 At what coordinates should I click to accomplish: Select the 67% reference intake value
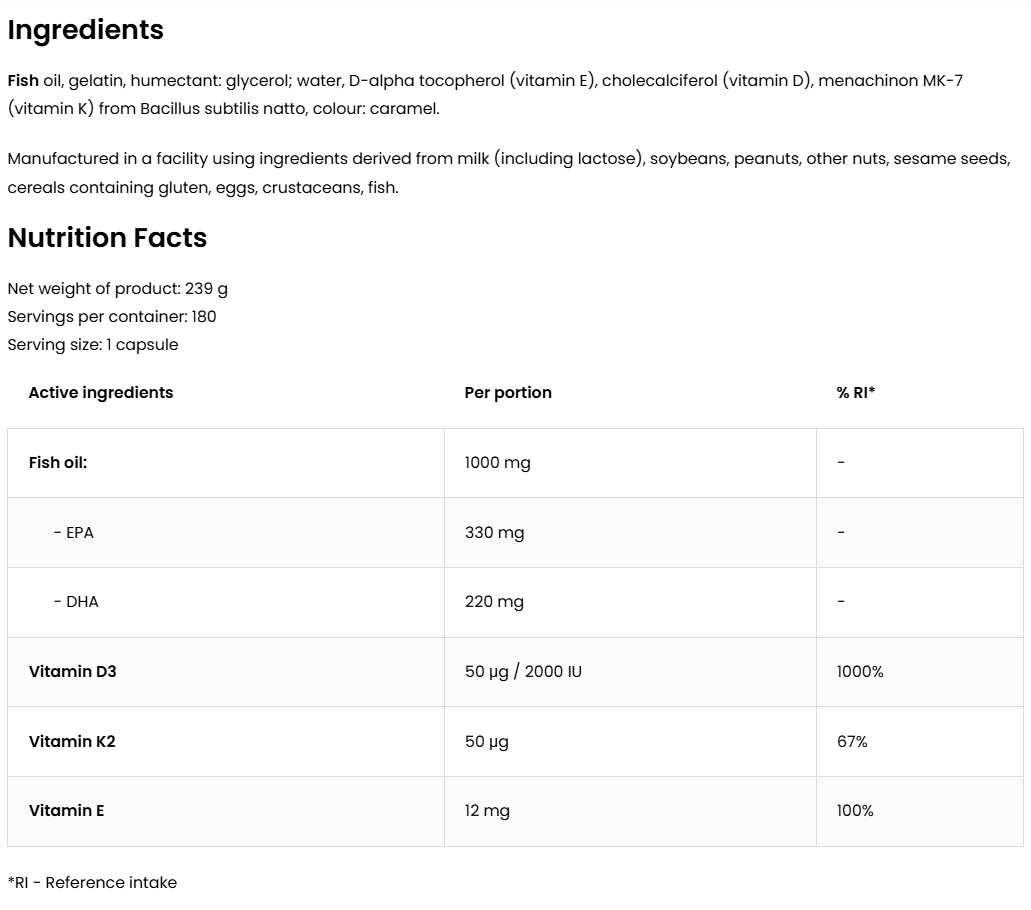[x=852, y=742]
